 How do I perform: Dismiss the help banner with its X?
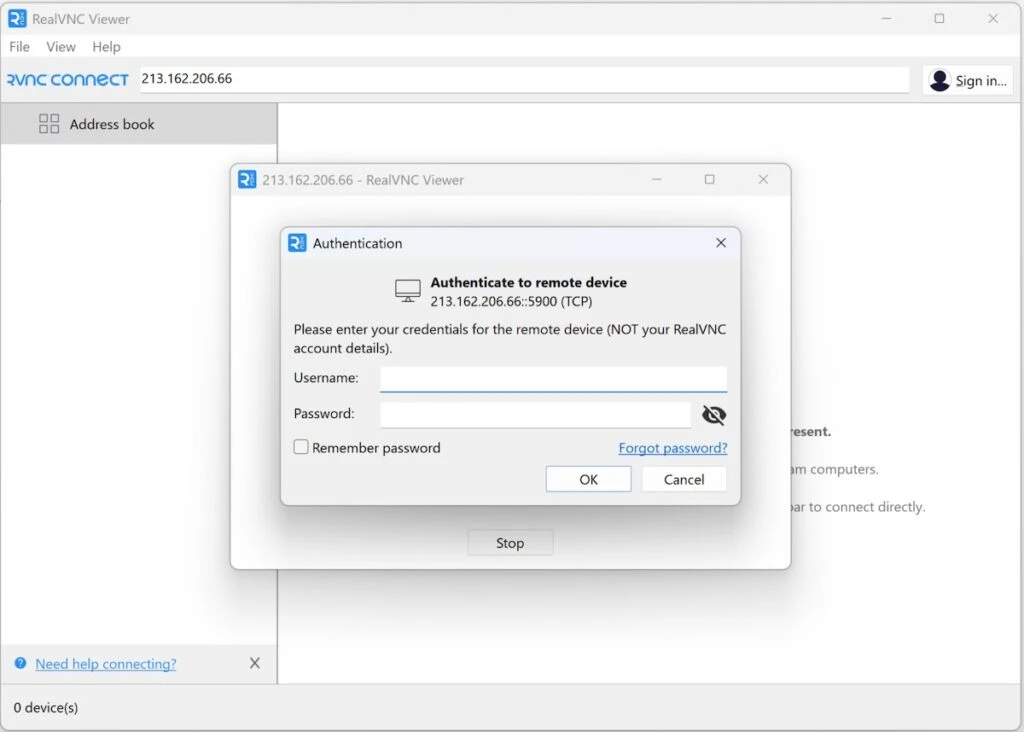click(x=255, y=663)
